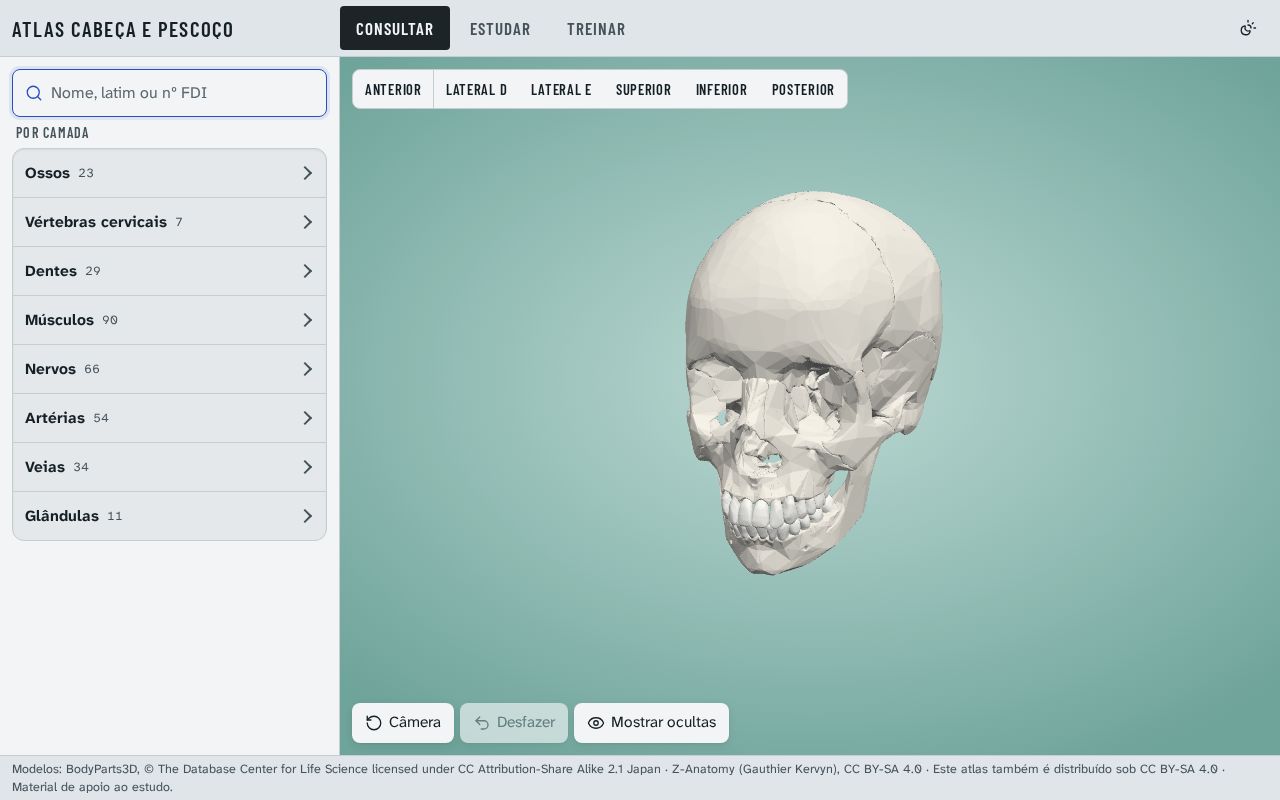
Task: Click the BodyParts3D attribution footer text
Action: (620, 778)
